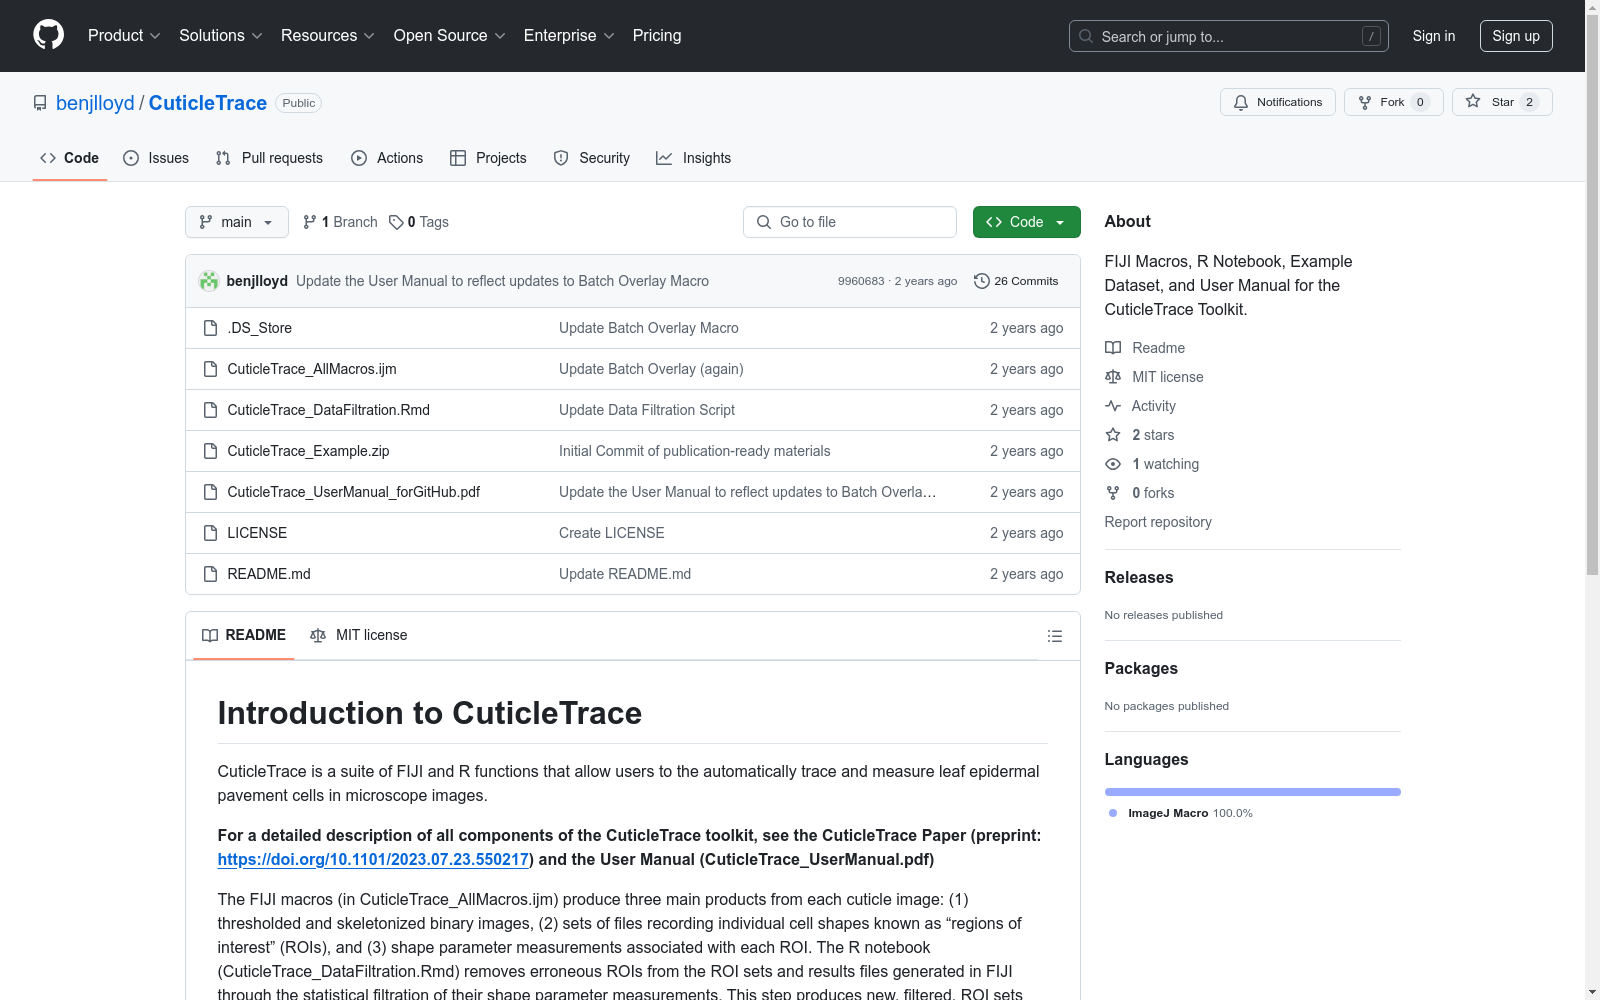Select the MIT license tab in file viewer
1600x1000 pixels.
359,635
